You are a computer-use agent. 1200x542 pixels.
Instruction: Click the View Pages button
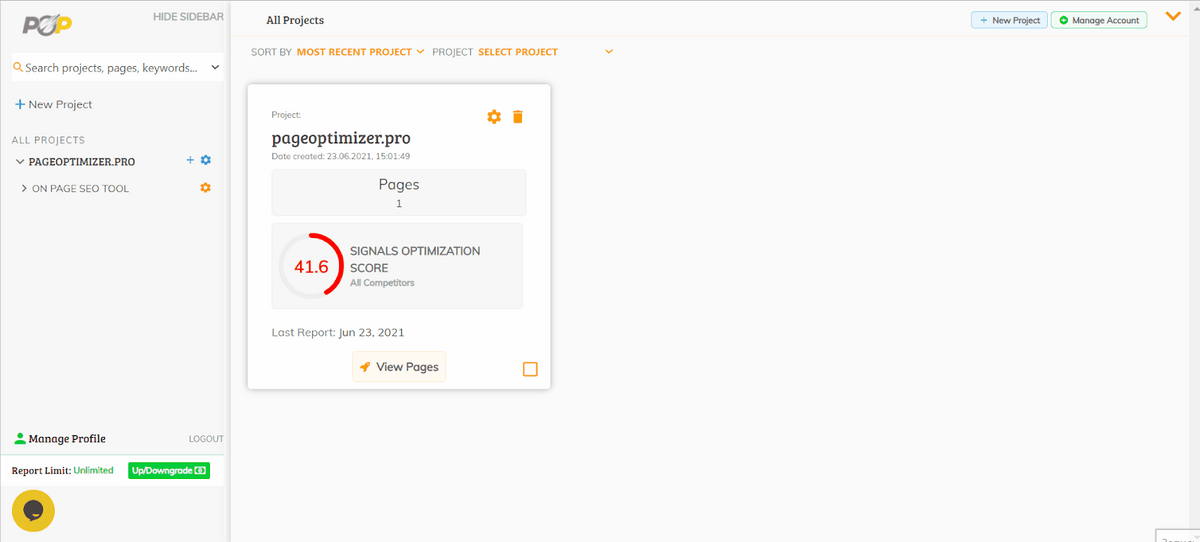click(399, 367)
